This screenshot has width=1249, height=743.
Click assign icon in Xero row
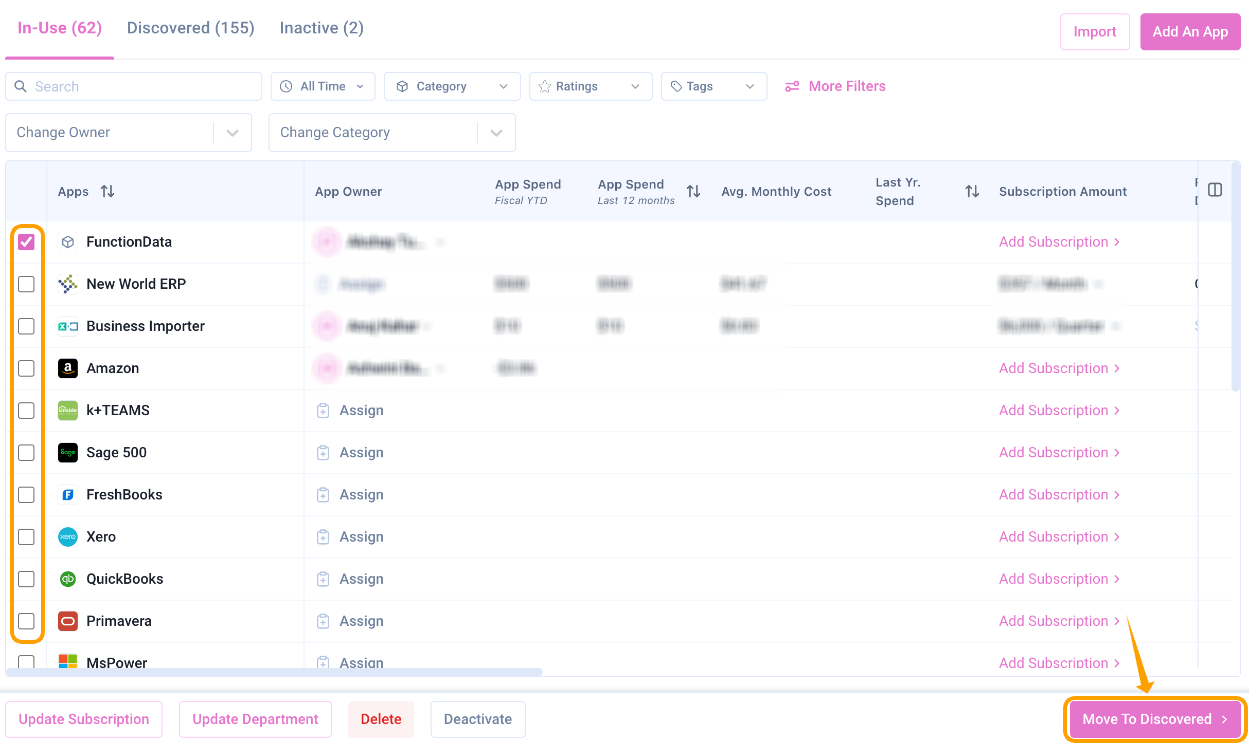[323, 536]
